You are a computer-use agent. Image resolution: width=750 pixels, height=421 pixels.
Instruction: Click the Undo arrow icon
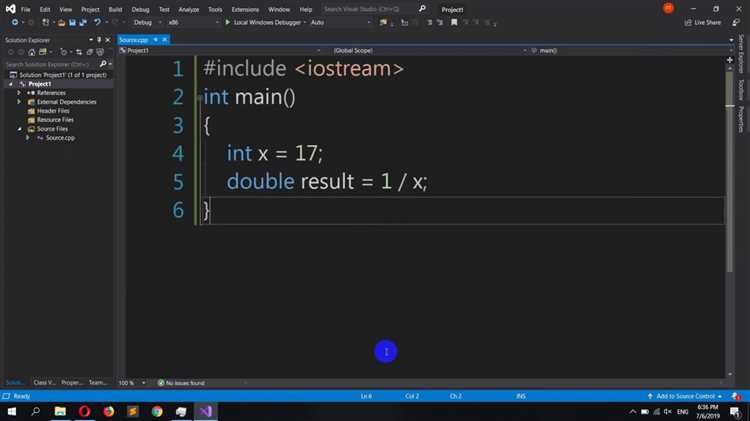coord(97,22)
